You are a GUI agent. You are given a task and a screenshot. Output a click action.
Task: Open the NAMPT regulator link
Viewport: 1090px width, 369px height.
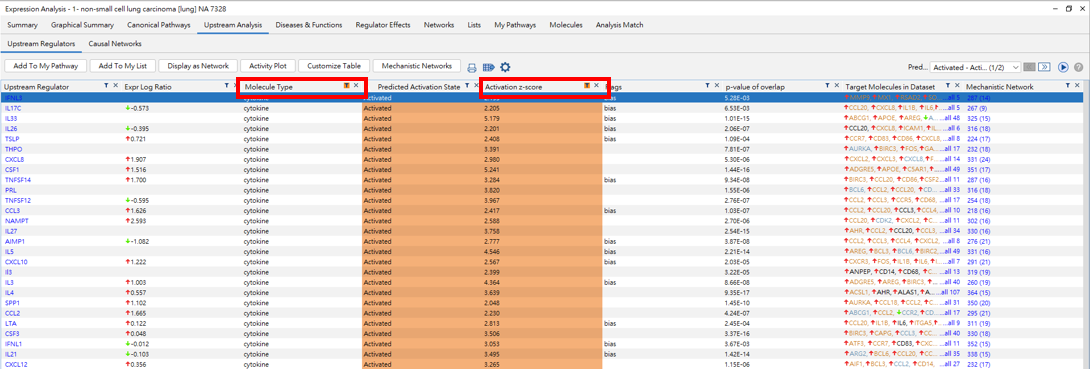click(x=15, y=220)
